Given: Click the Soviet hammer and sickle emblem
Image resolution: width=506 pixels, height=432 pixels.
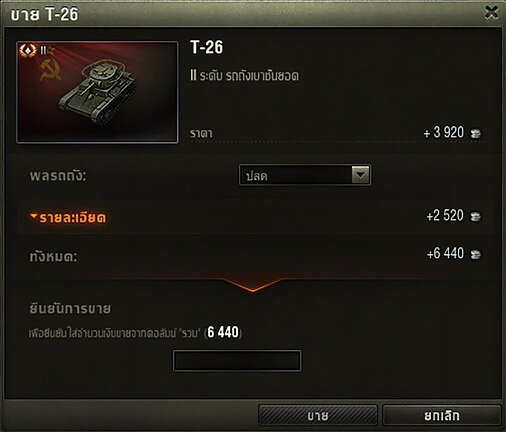Looking at the screenshot, I should click(x=50, y=69).
